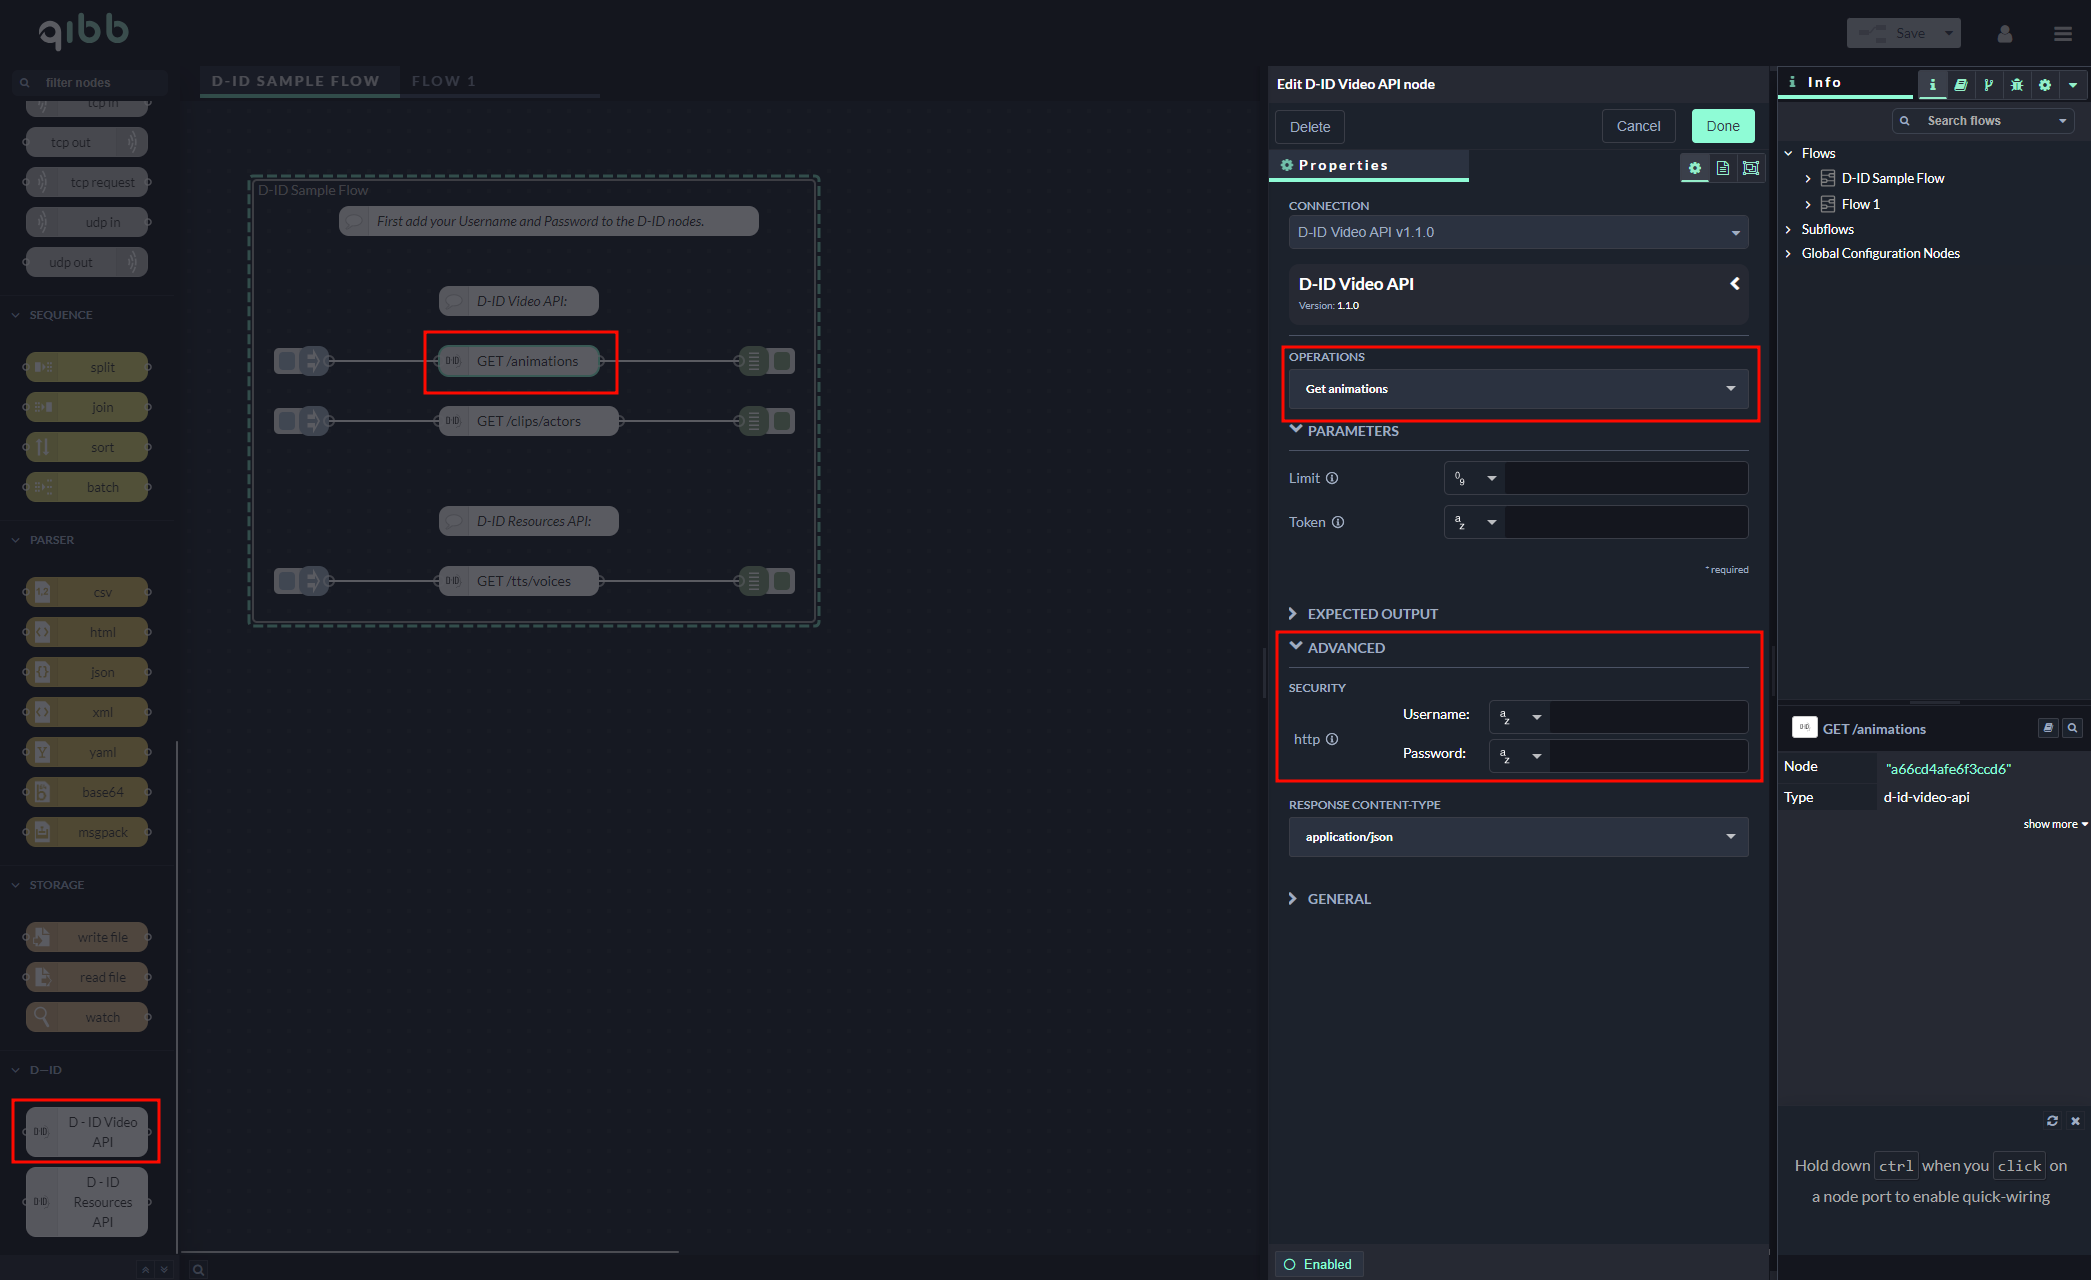
Task: Click the Done button
Action: point(1722,126)
